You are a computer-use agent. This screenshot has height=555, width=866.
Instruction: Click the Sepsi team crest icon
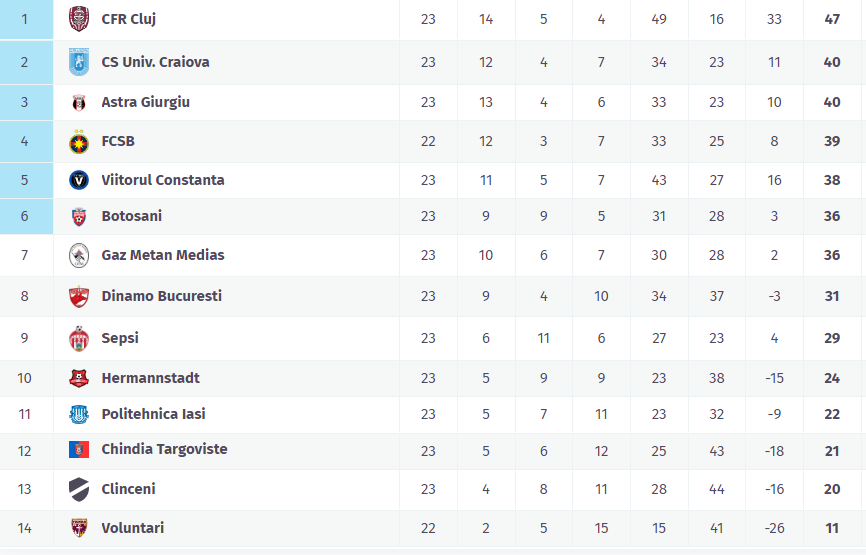78,338
